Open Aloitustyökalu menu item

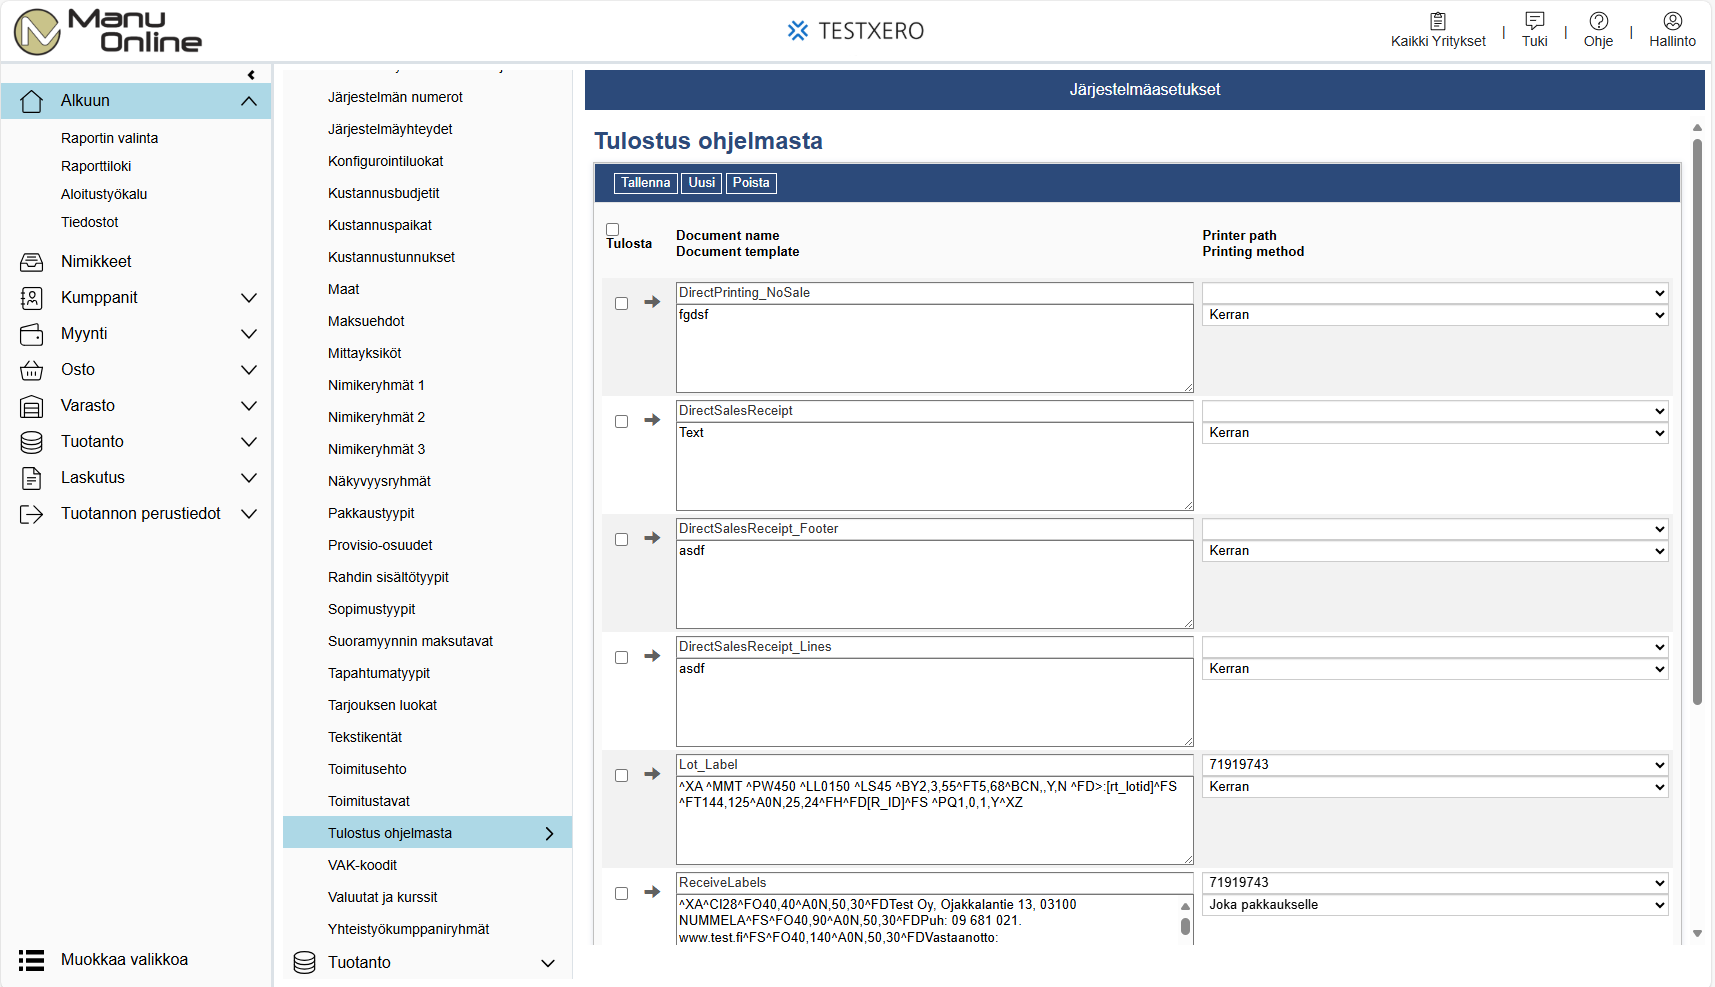[x=104, y=194]
